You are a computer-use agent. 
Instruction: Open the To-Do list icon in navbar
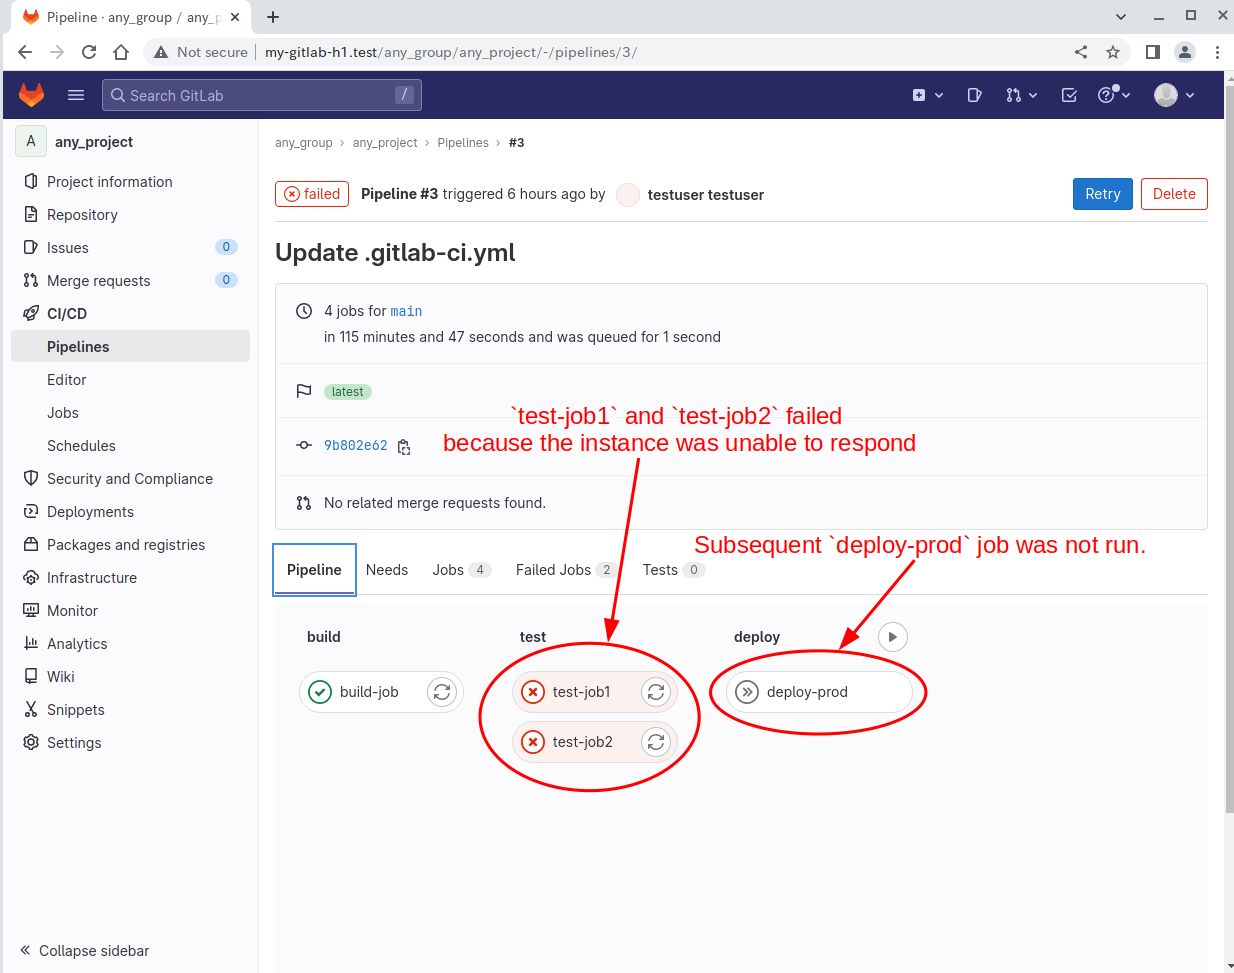[1069, 95]
